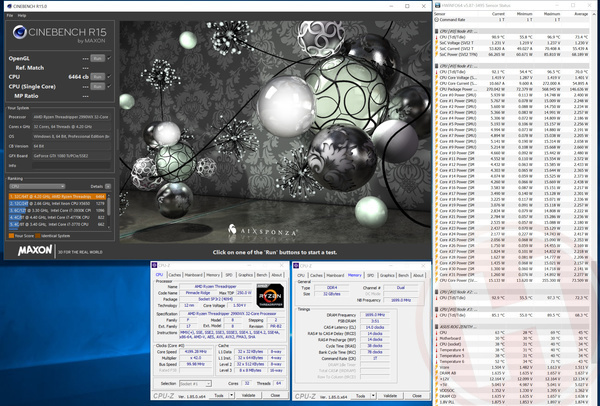Select the Core i7-3770 ranking row
The width and height of the screenshot is (600, 406).
point(57,224)
